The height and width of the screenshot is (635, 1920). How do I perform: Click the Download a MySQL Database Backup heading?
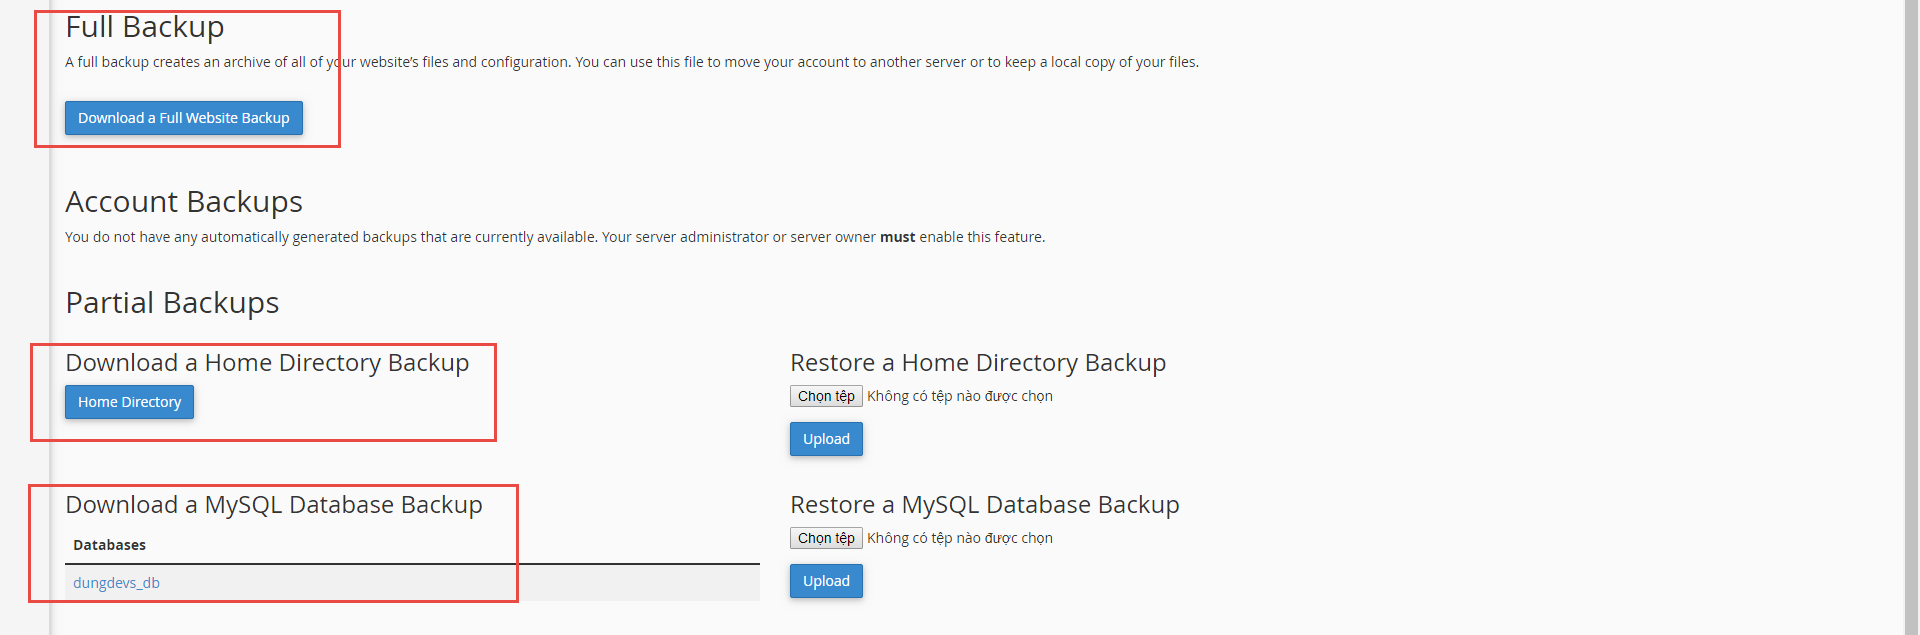(274, 505)
